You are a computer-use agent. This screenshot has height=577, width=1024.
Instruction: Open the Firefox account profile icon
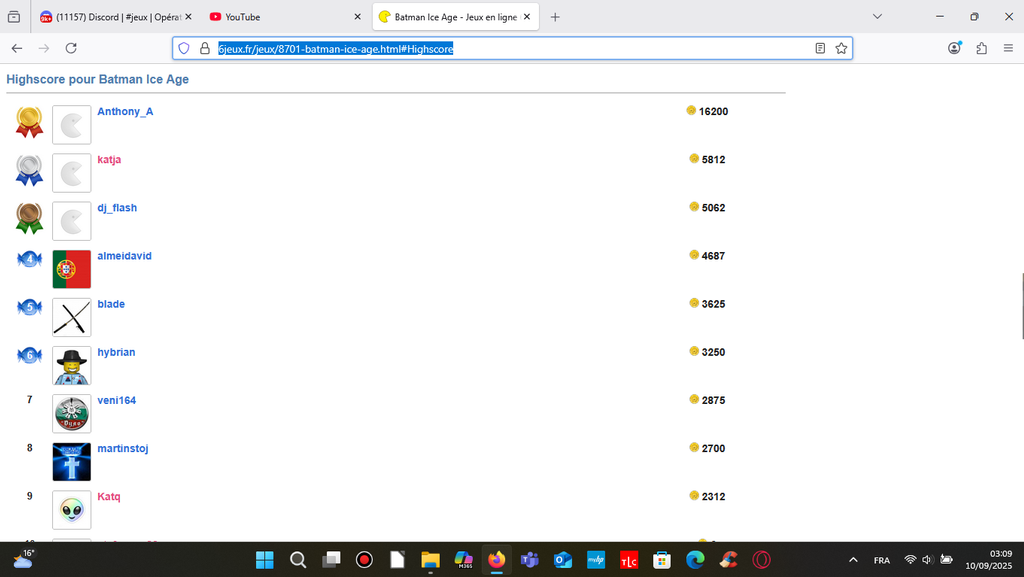[954, 48]
